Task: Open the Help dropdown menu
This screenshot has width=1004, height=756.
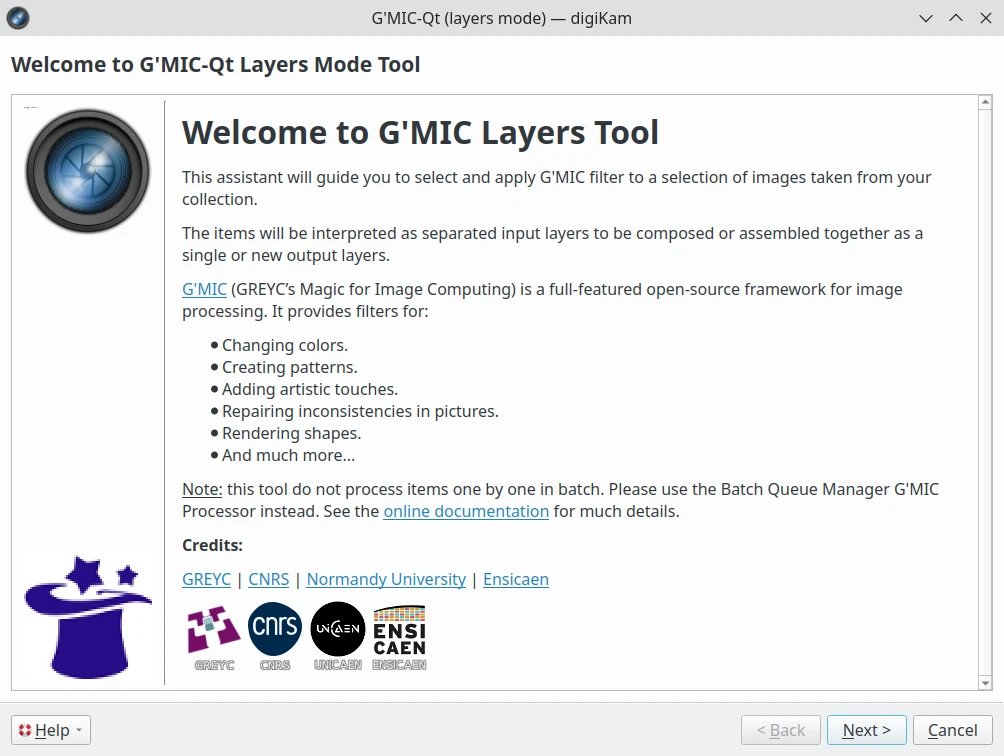Action: coord(51,730)
